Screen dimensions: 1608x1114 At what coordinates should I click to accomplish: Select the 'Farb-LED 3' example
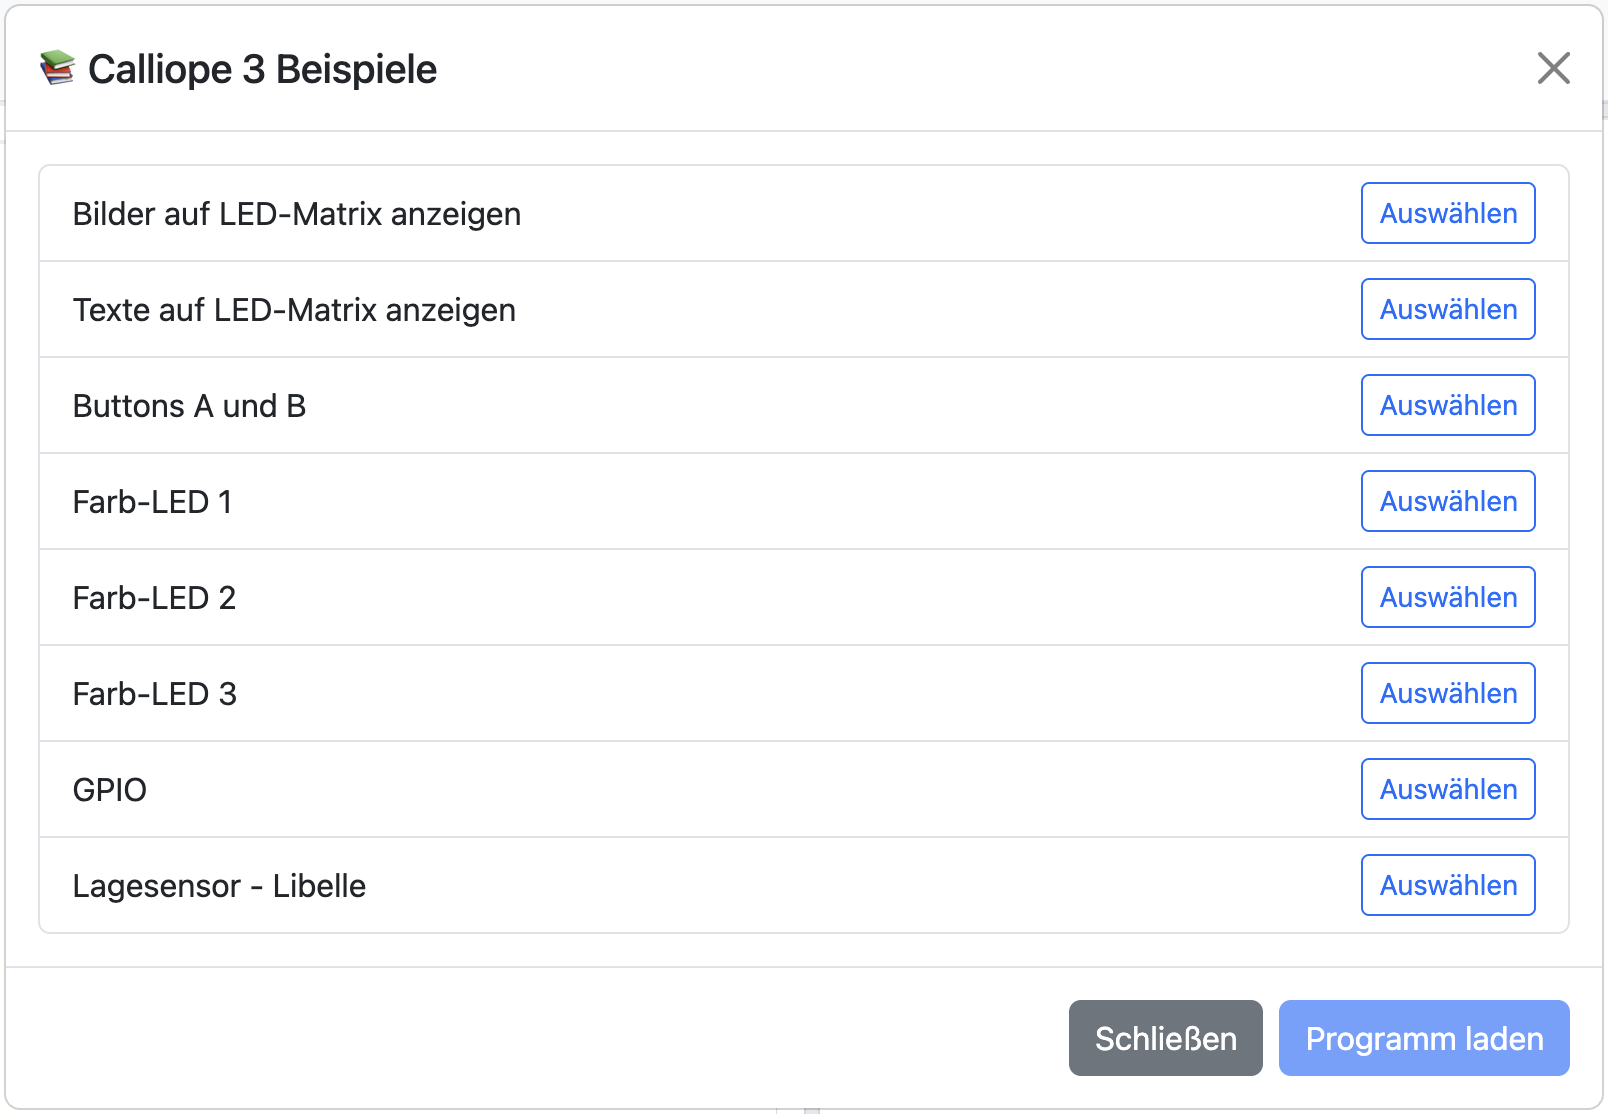click(x=1448, y=693)
